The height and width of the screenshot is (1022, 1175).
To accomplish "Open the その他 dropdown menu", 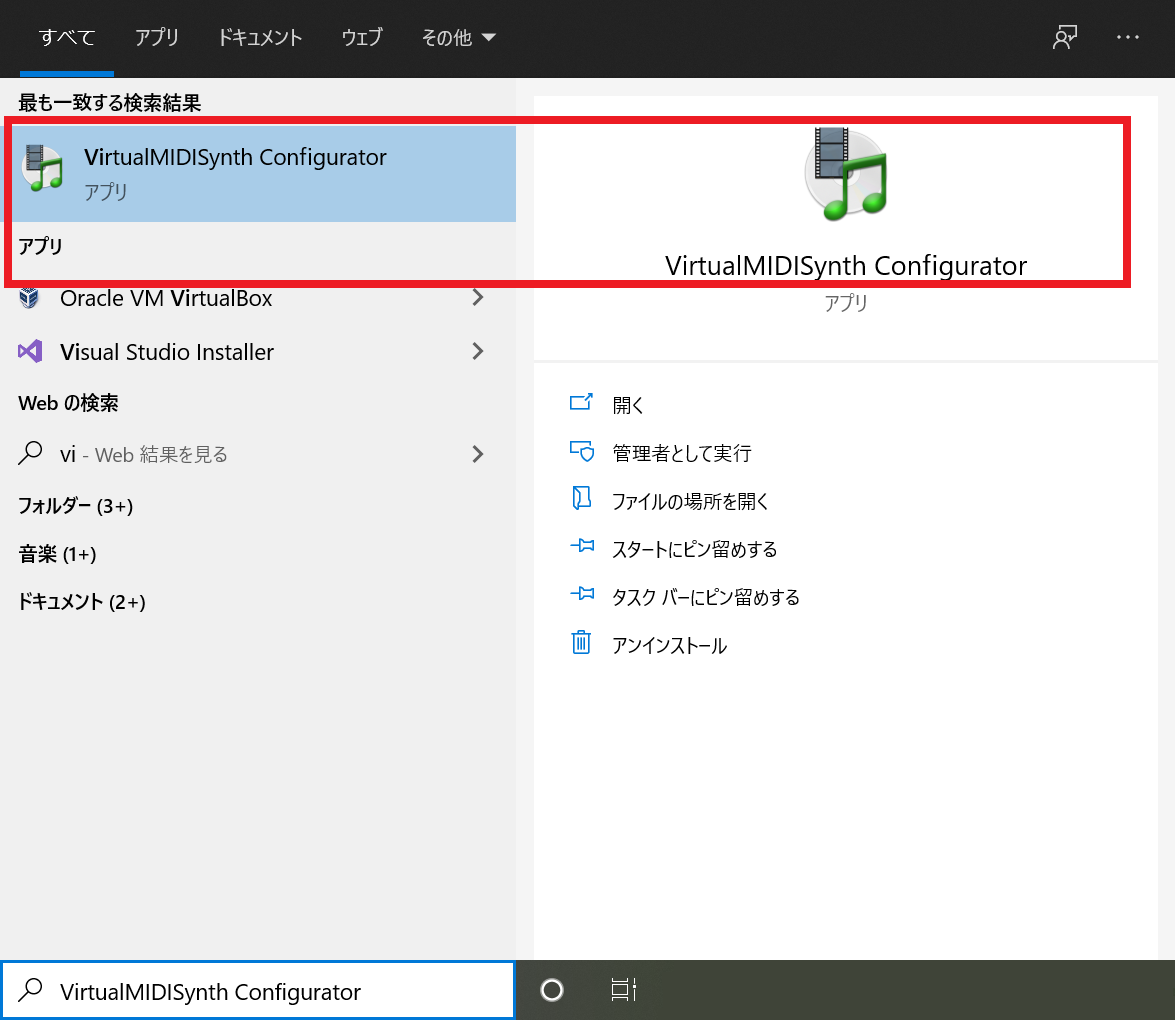I will tap(458, 37).
